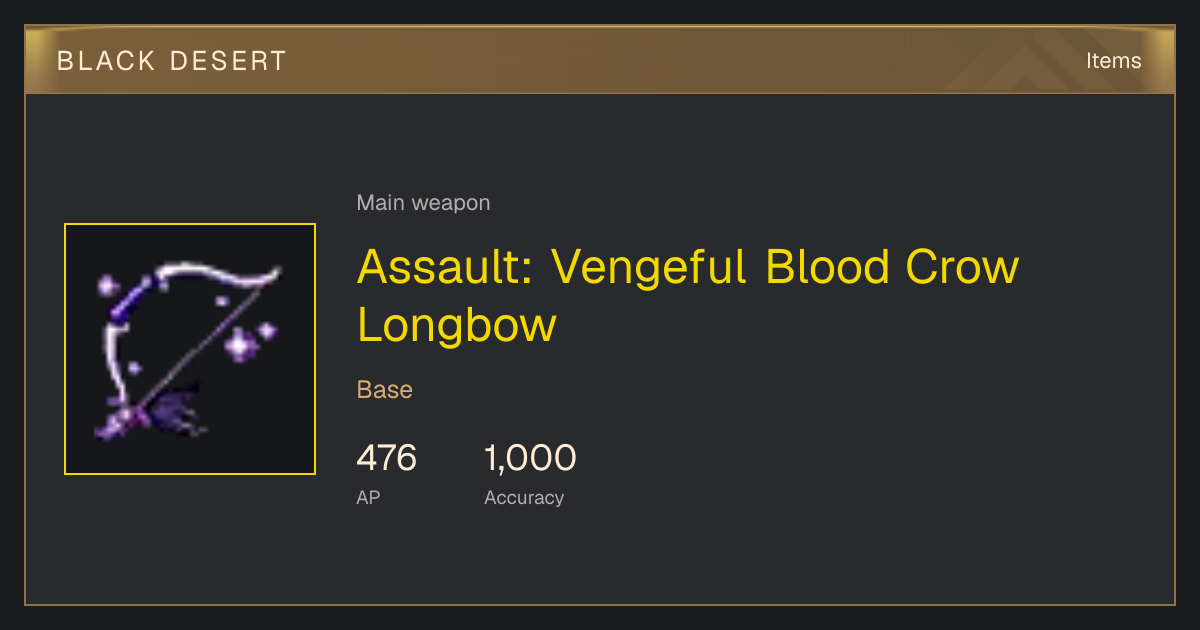Open the Items link in header
The image size is (1200, 630).
1113,60
